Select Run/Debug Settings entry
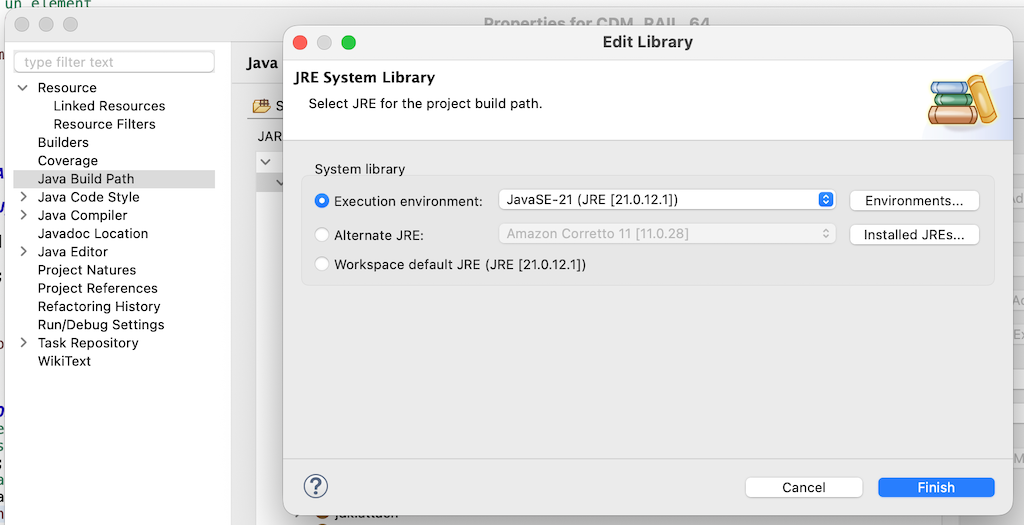Viewport: 1024px width, 525px height. 101,325
